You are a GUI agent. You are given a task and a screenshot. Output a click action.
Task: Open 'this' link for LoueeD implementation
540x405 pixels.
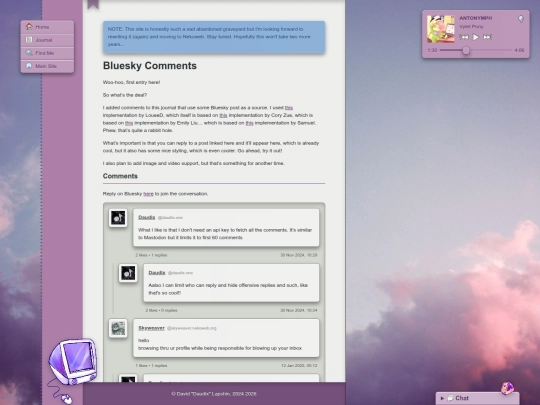pyautogui.click(x=289, y=108)
